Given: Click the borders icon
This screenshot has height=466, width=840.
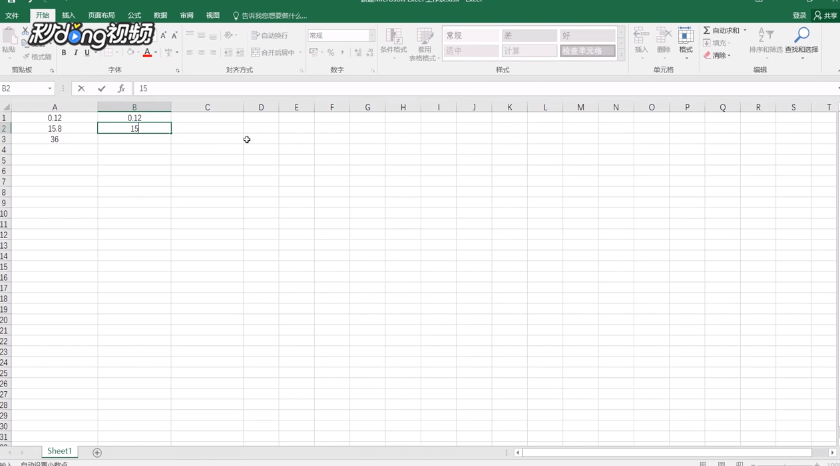Looking at the screenshot, I should (x=108, y=52).
